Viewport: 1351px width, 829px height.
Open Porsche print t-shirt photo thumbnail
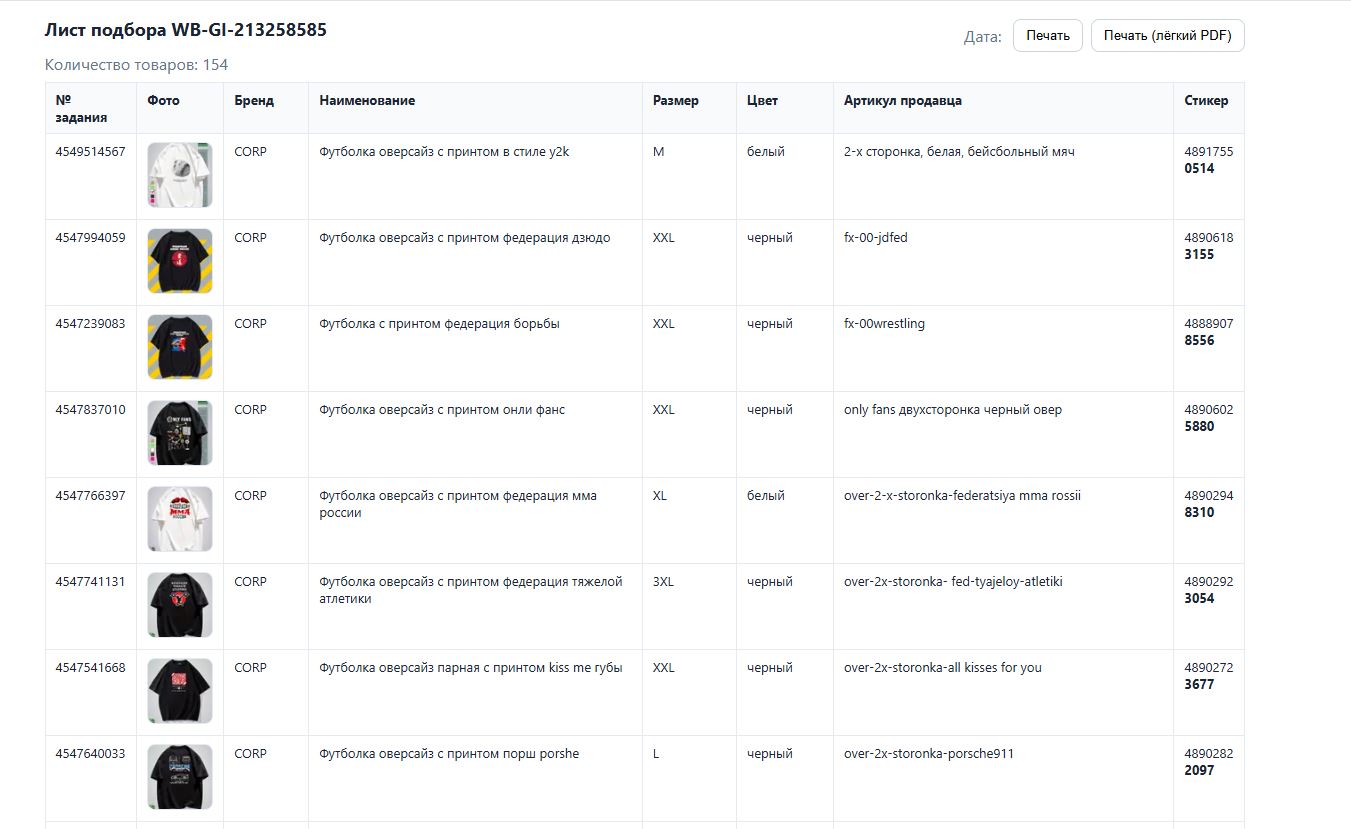[x=180, y=777]
